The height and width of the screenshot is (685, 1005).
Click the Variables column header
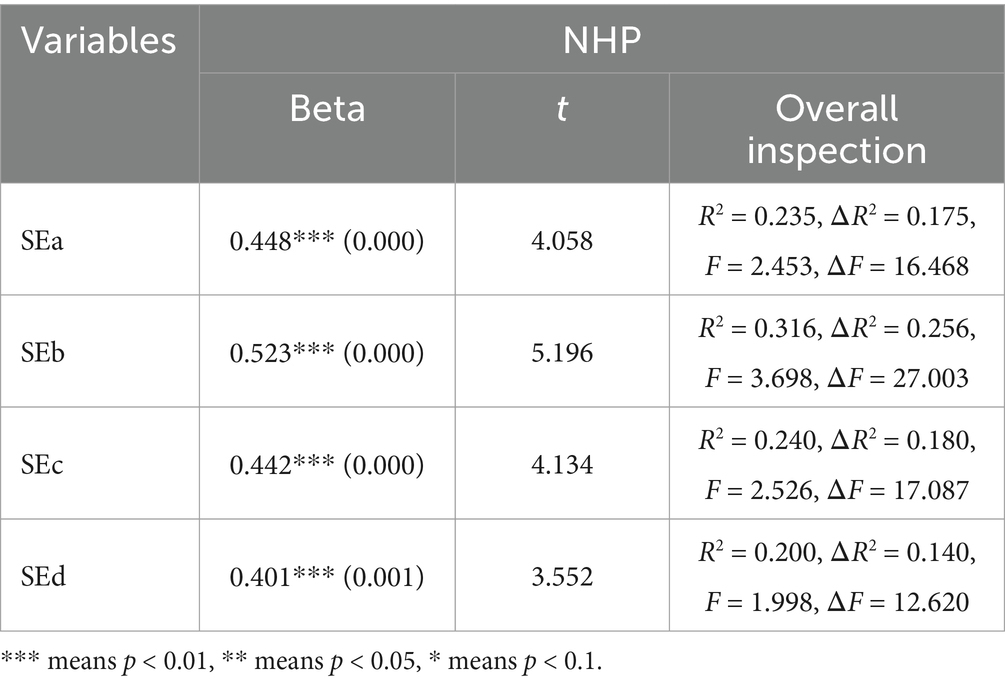tap(99, 41)
